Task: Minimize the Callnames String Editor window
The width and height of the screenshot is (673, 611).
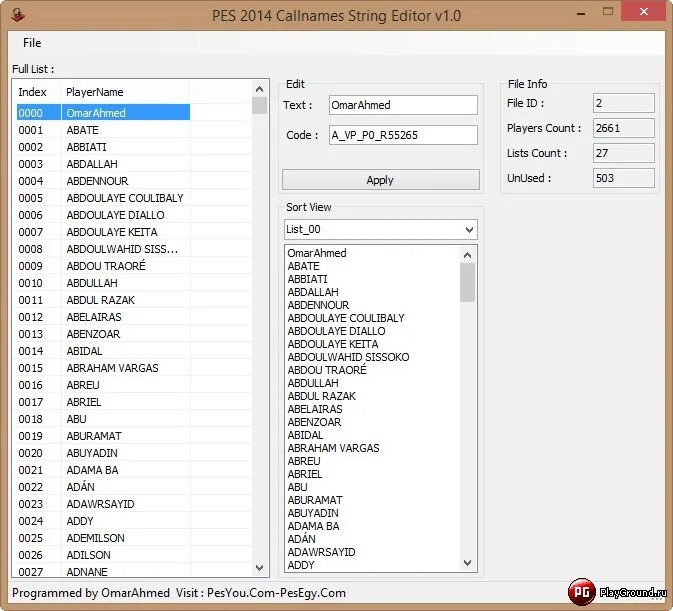Action: 581,13
